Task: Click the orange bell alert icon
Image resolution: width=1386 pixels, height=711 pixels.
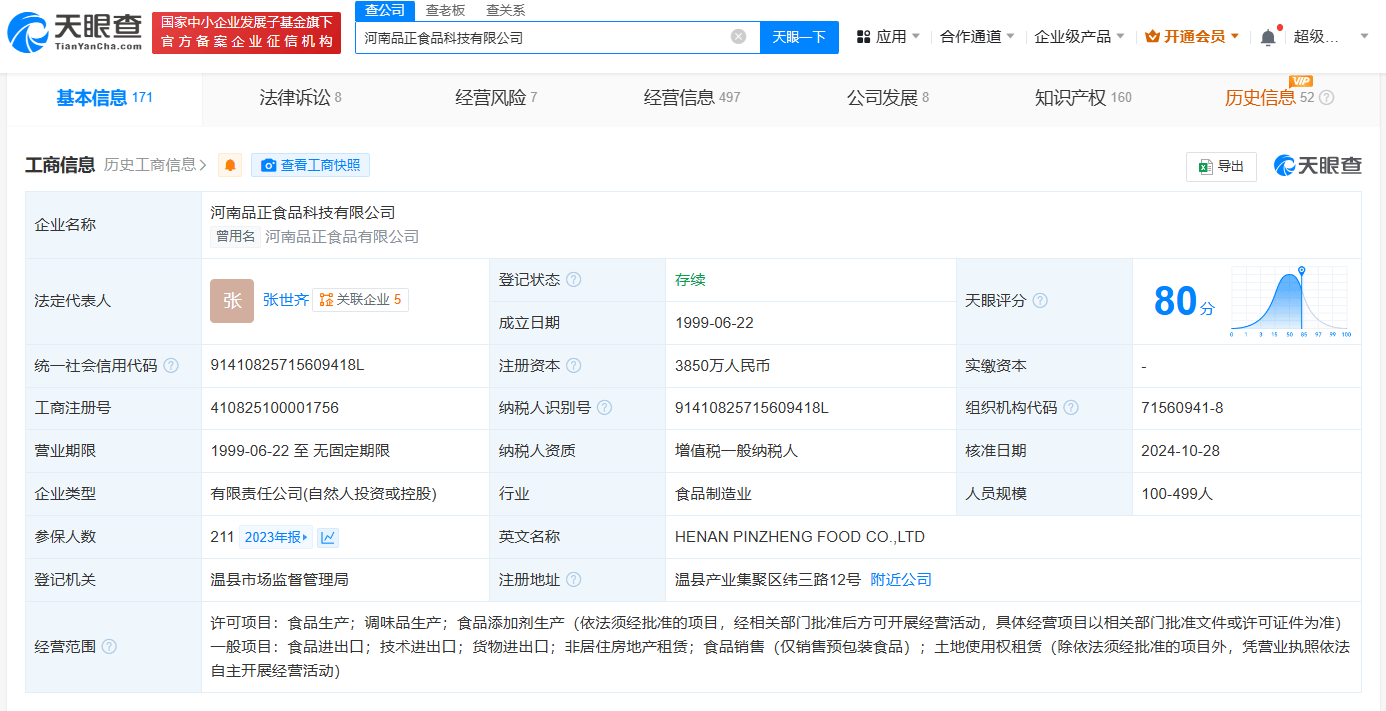Action: pyautogui.click(x=231, y=165)
